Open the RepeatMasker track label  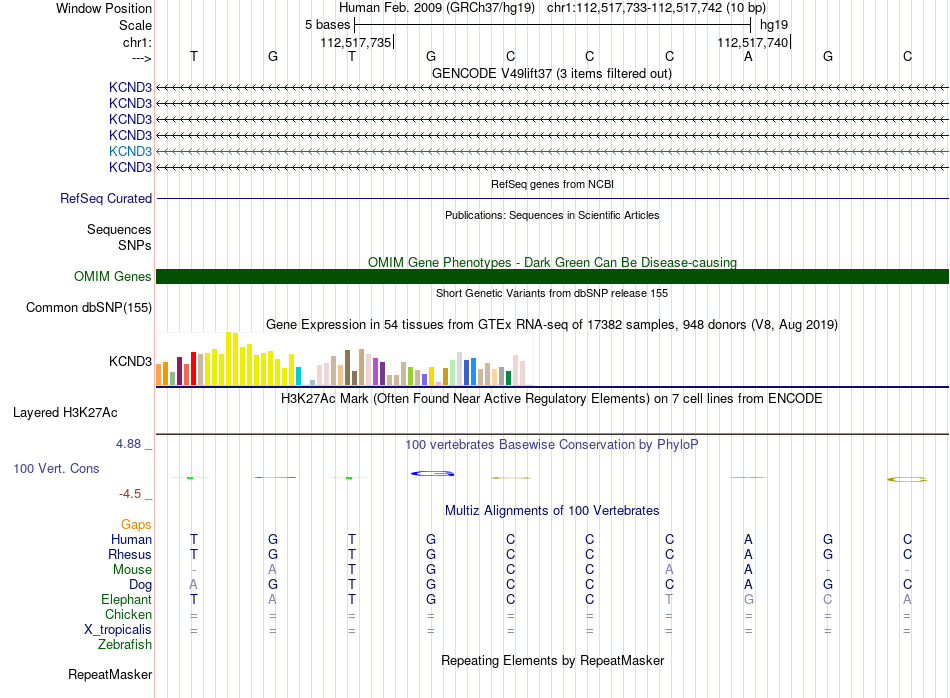(x=110, y=674)
